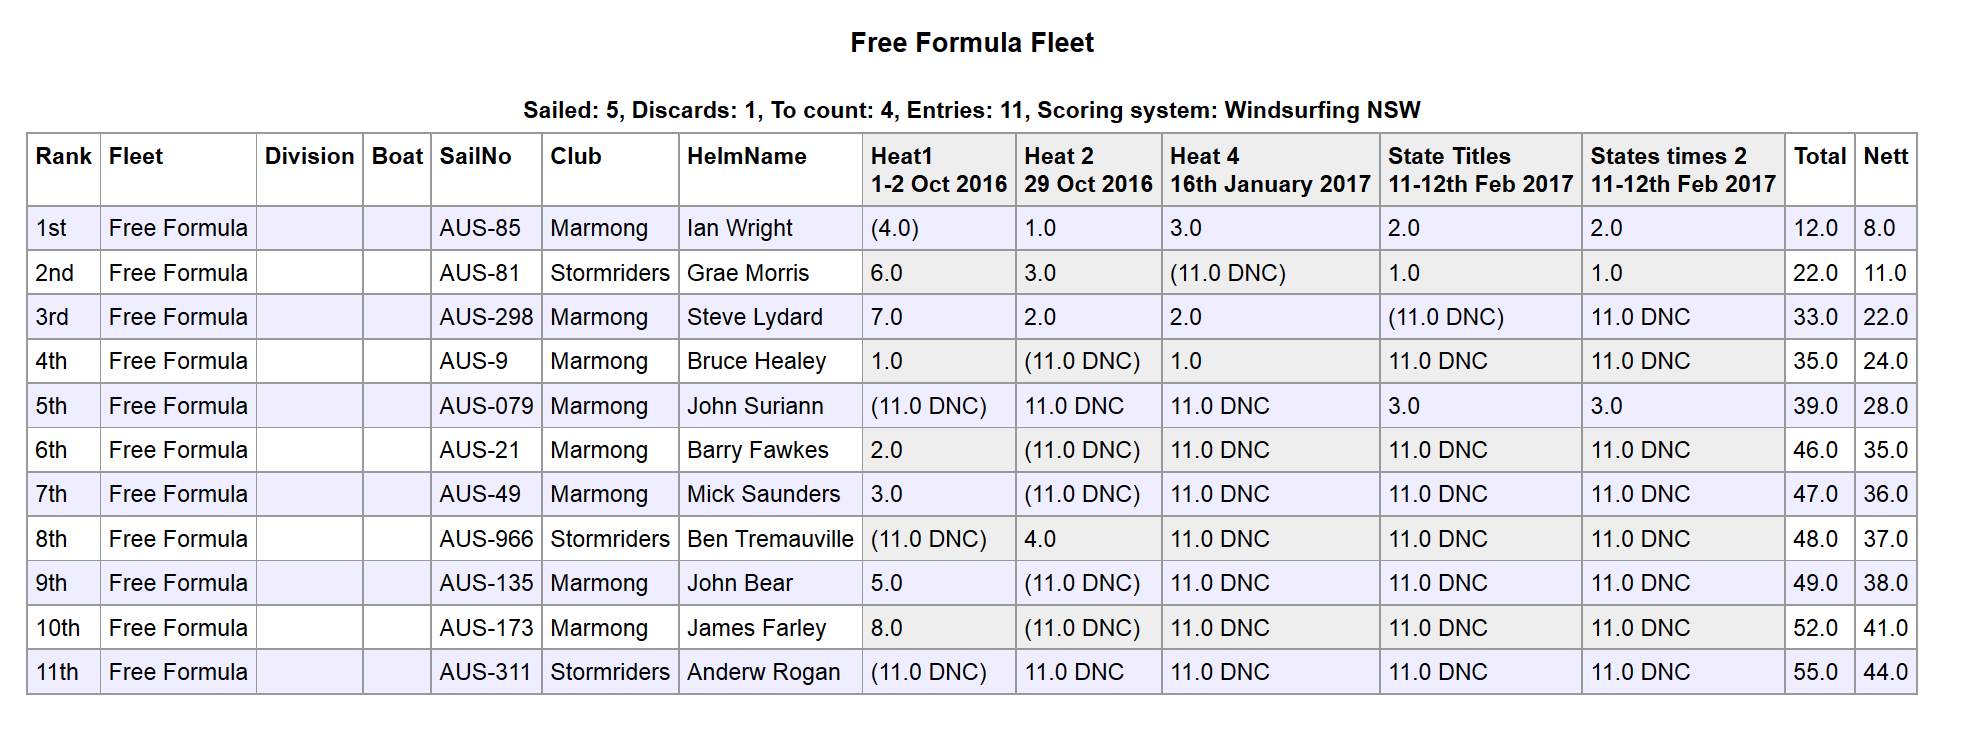Click sail number AUS-81
The width and height of the screenshot is (1965, 743).
pos(479,273)
